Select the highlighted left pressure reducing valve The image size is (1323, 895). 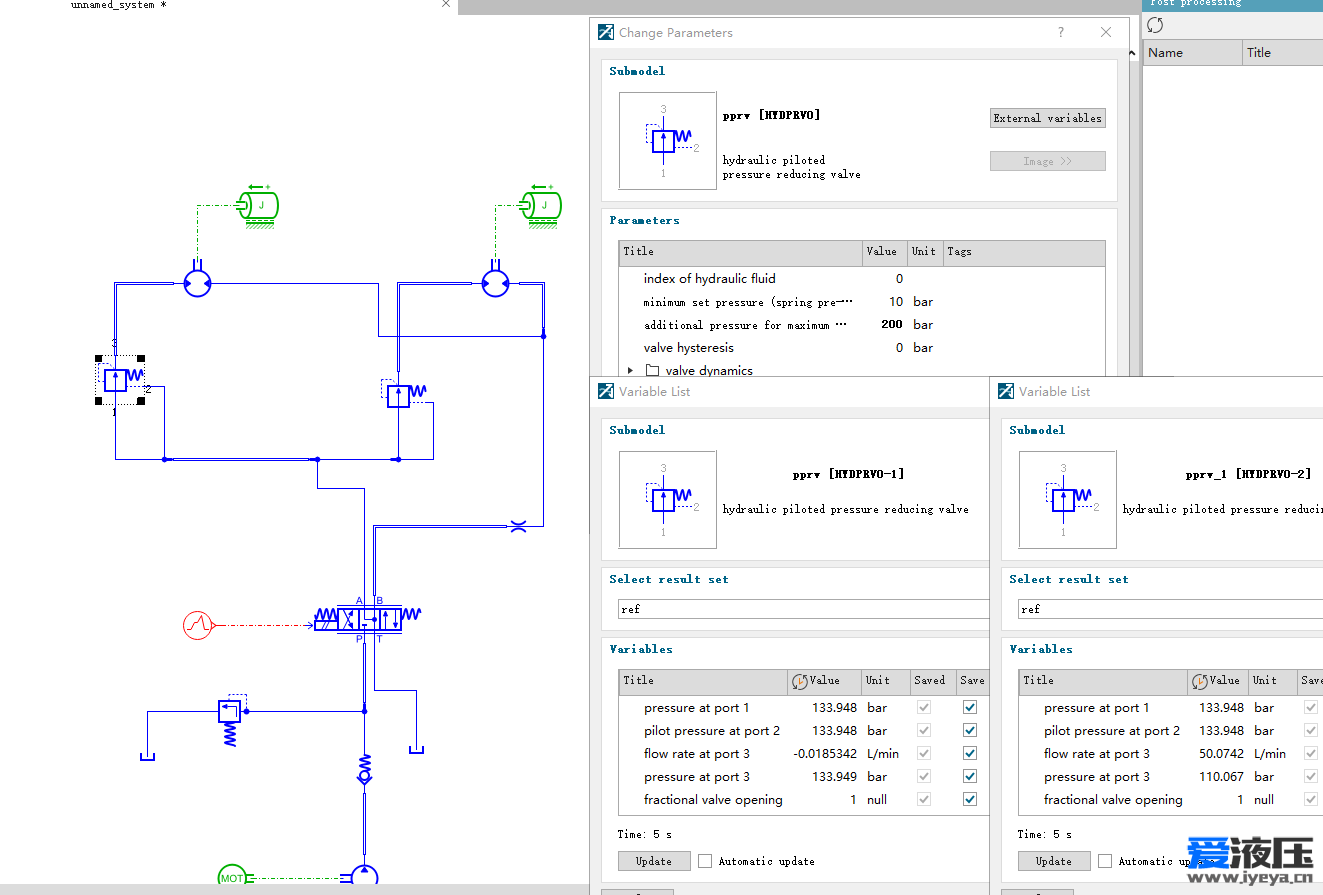[119, 380]
